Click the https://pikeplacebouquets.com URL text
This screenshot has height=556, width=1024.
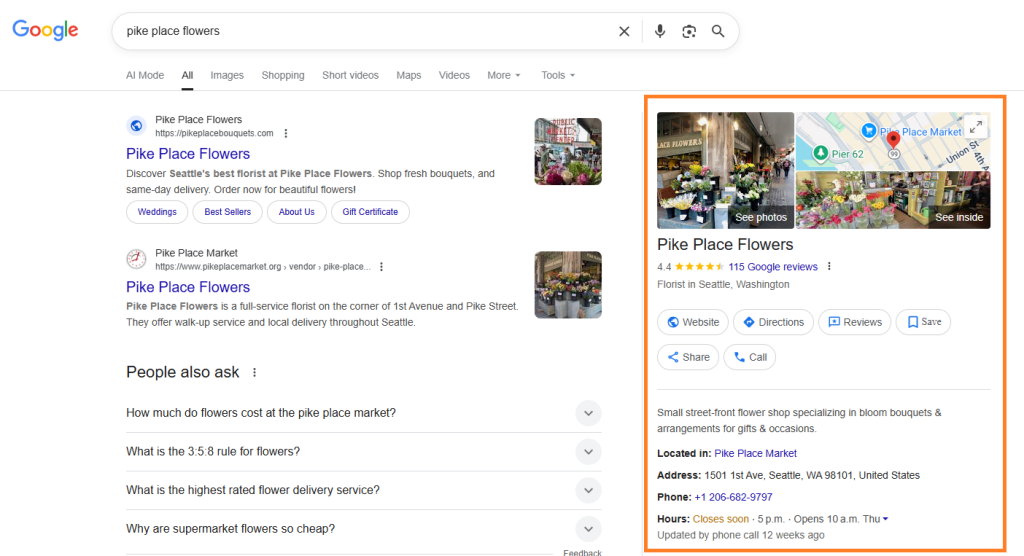pyautogui.click(x=214, y=133)
